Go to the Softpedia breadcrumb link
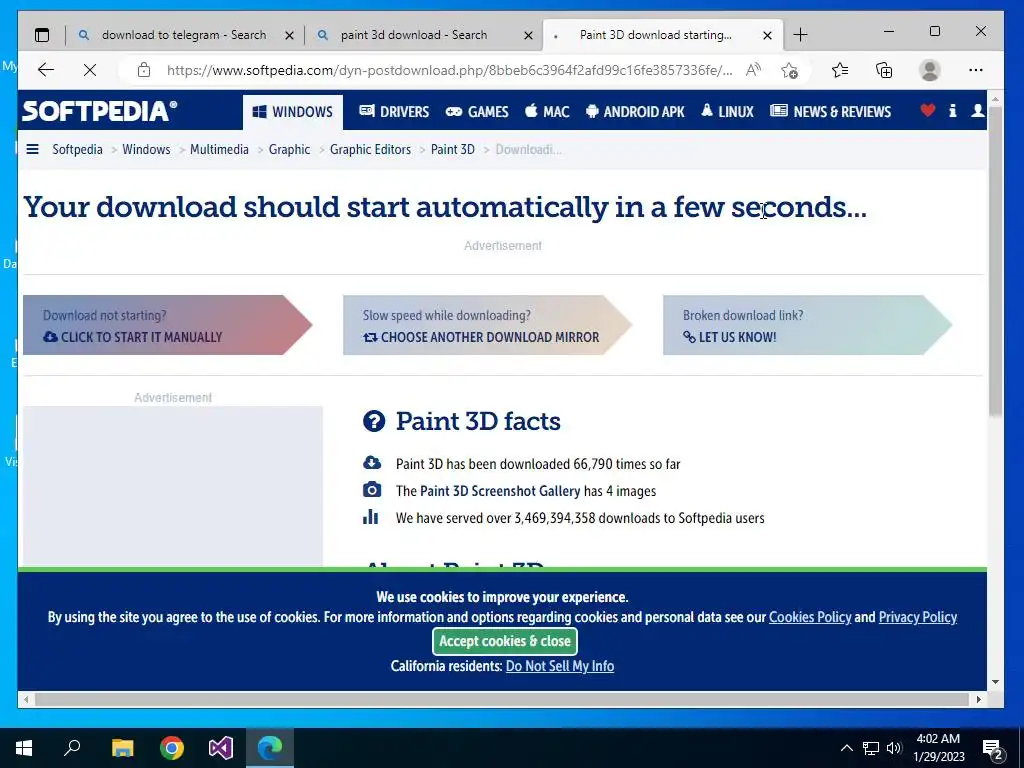 (77, 150)
